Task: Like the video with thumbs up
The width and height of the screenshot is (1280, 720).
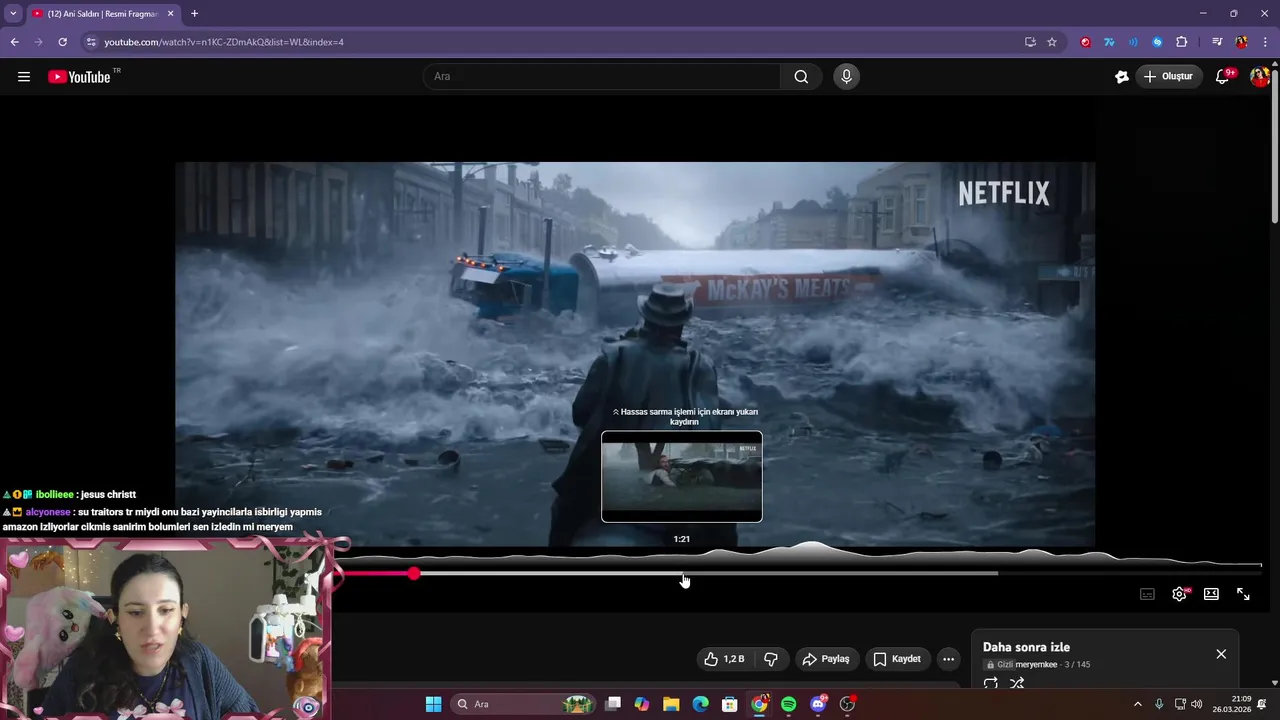Action: pos(724,659)
